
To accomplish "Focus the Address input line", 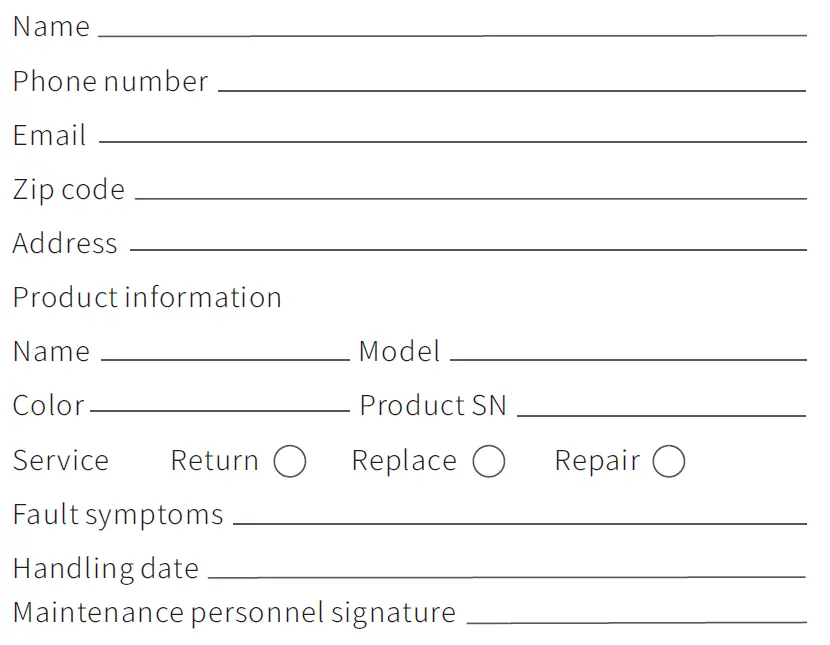I will coord(468,242).
